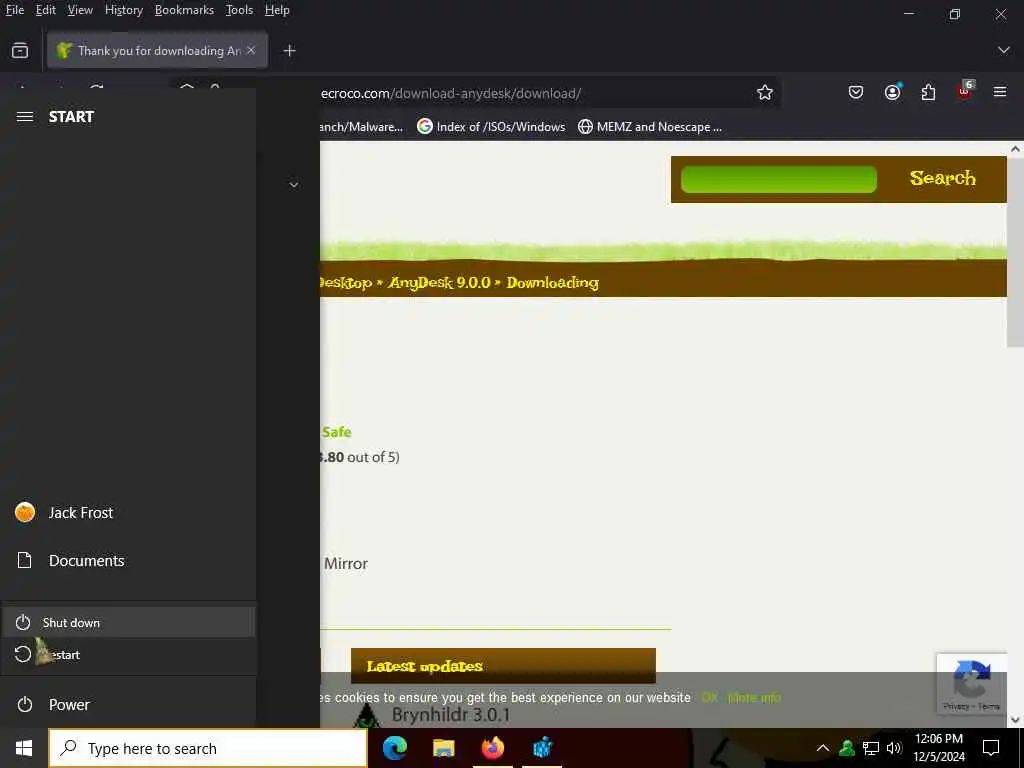Screen dimensions: 1024x768
Task: Click the uBlock Origin extension icon
Action: (x=965, y=91)
